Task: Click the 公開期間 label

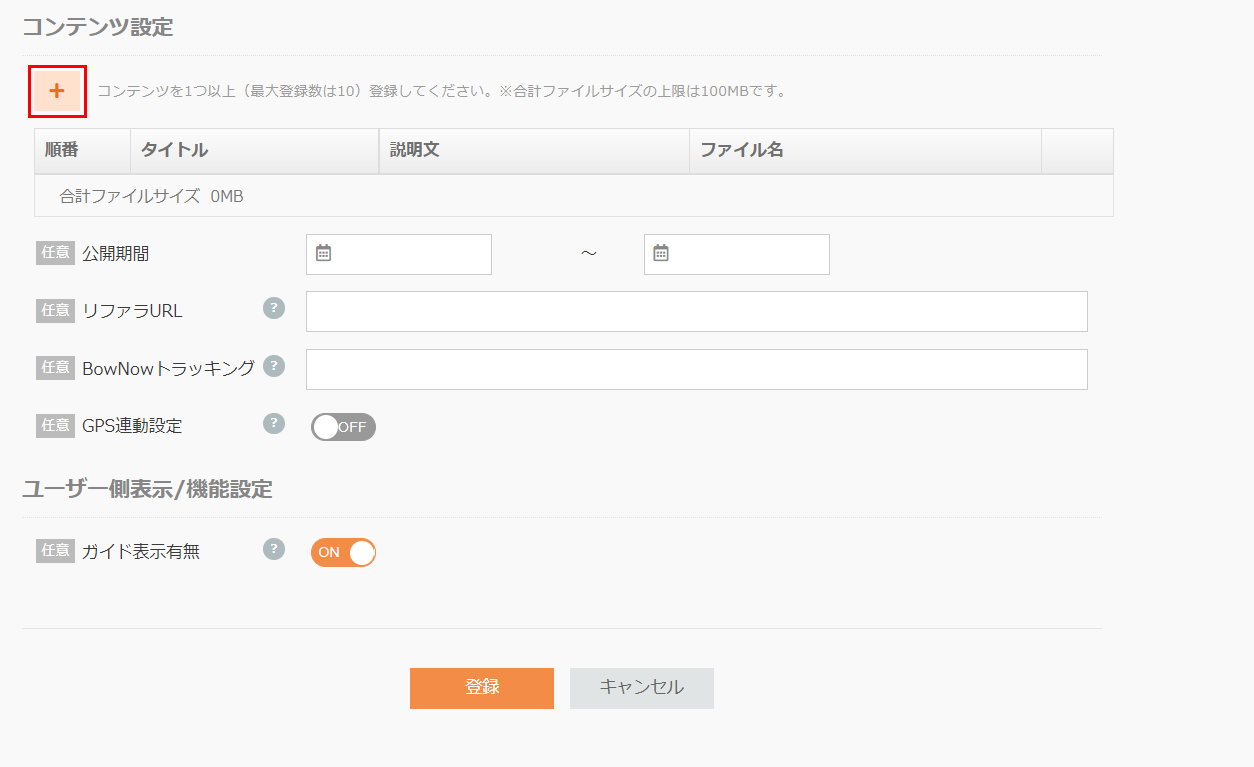Action: (115, 254)
